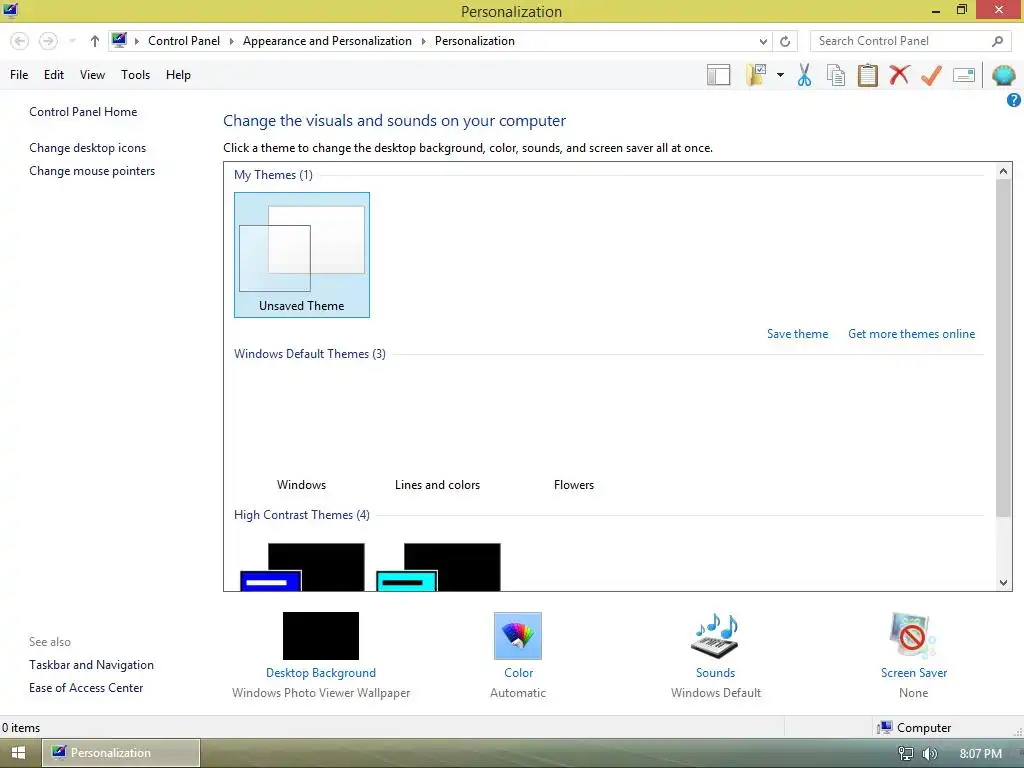Open Taskbar and Navigation link

(91, 665)
